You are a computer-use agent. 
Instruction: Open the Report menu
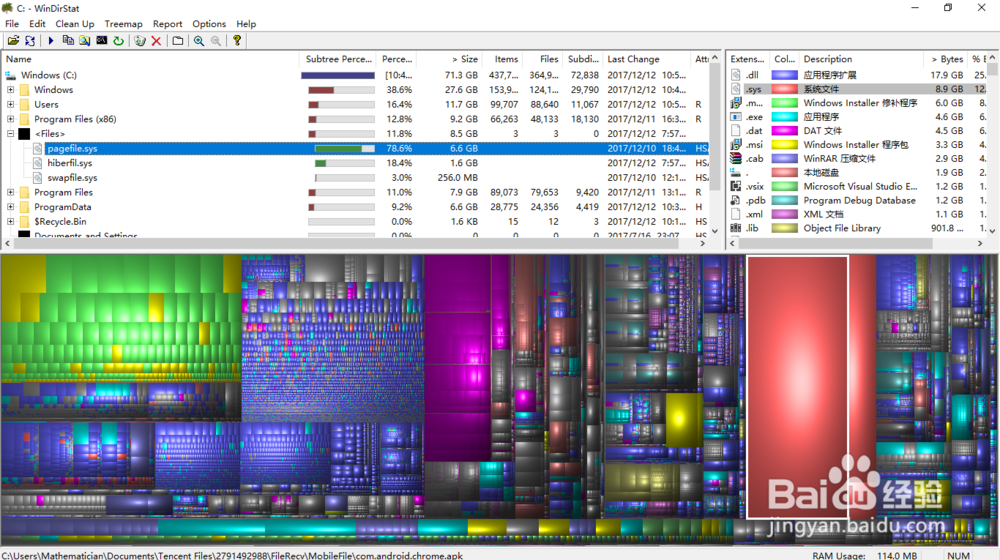click(x=168, y=24)
